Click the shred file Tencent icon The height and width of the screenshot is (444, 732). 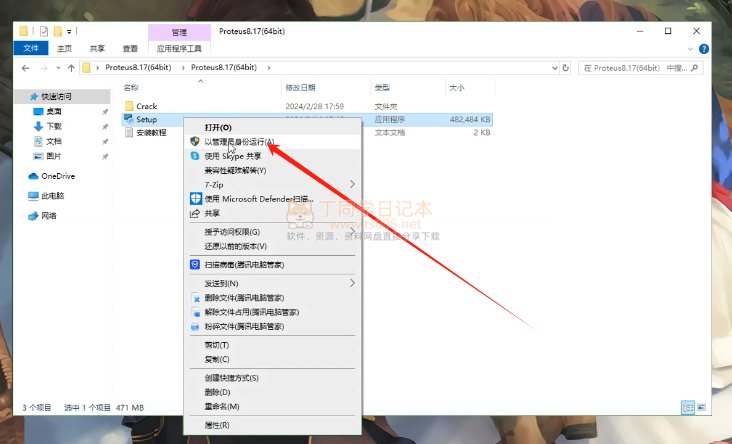coord(196,327)
